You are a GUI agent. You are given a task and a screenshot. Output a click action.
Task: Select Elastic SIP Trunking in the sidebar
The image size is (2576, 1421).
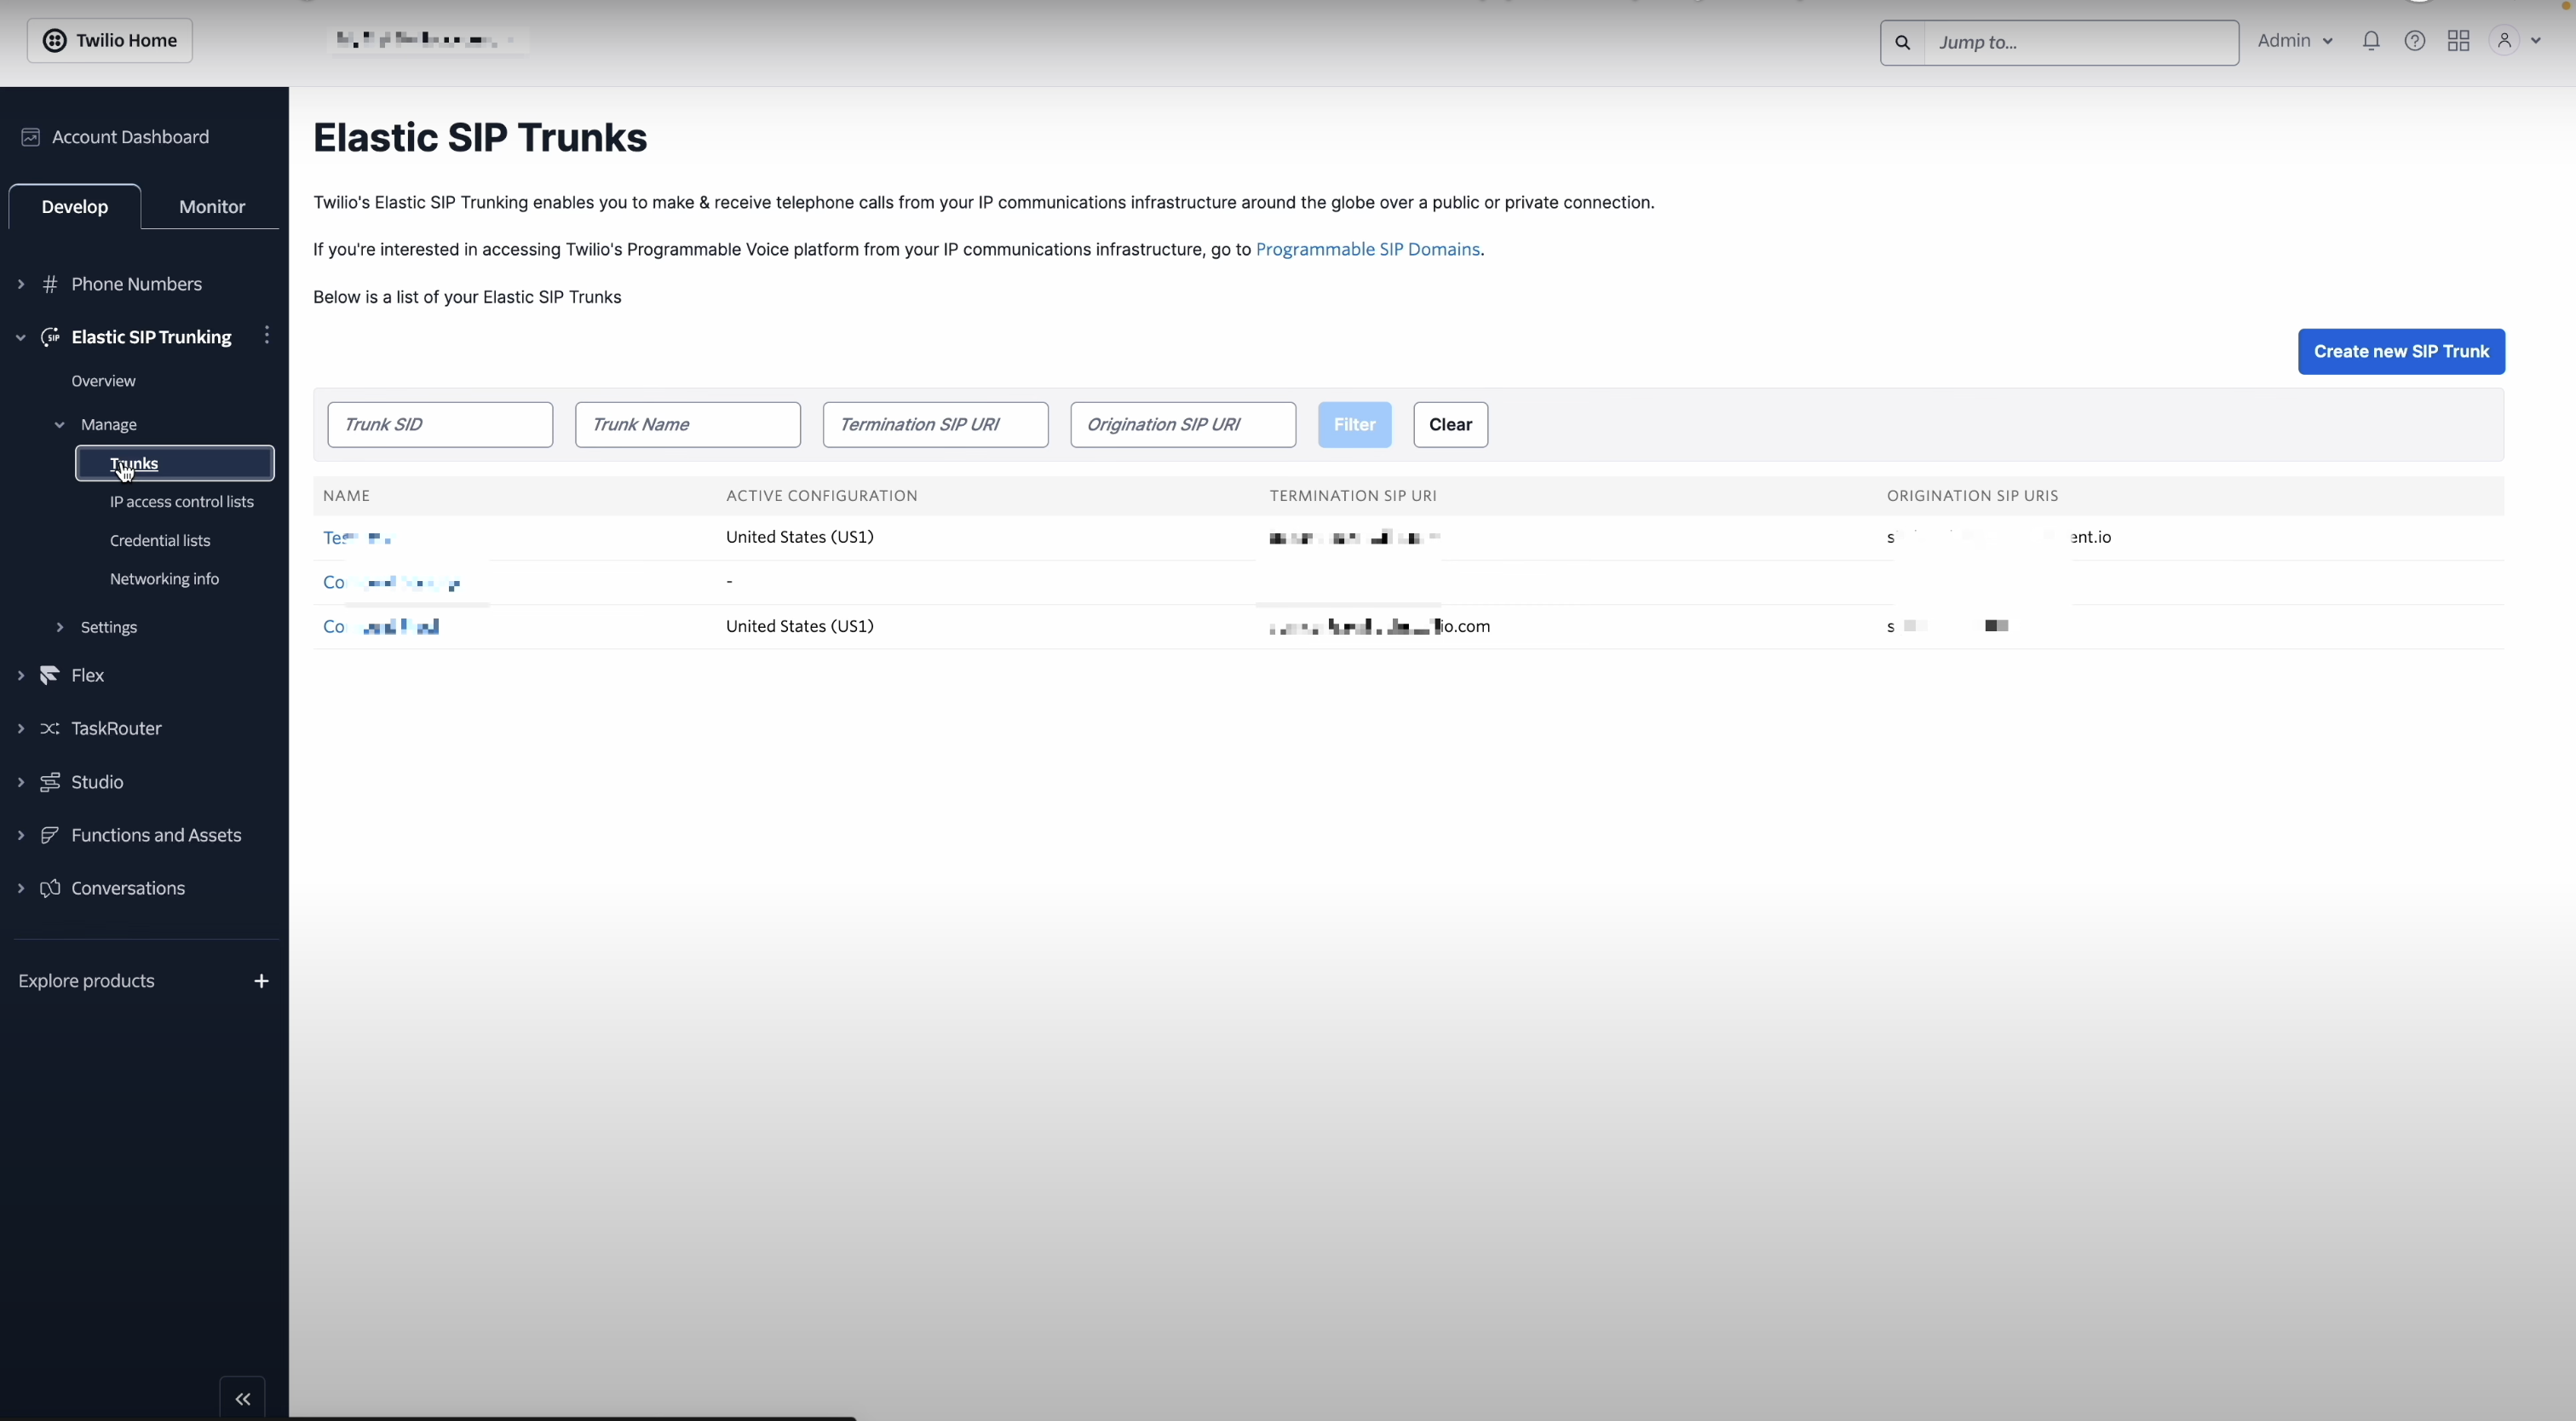151,337
